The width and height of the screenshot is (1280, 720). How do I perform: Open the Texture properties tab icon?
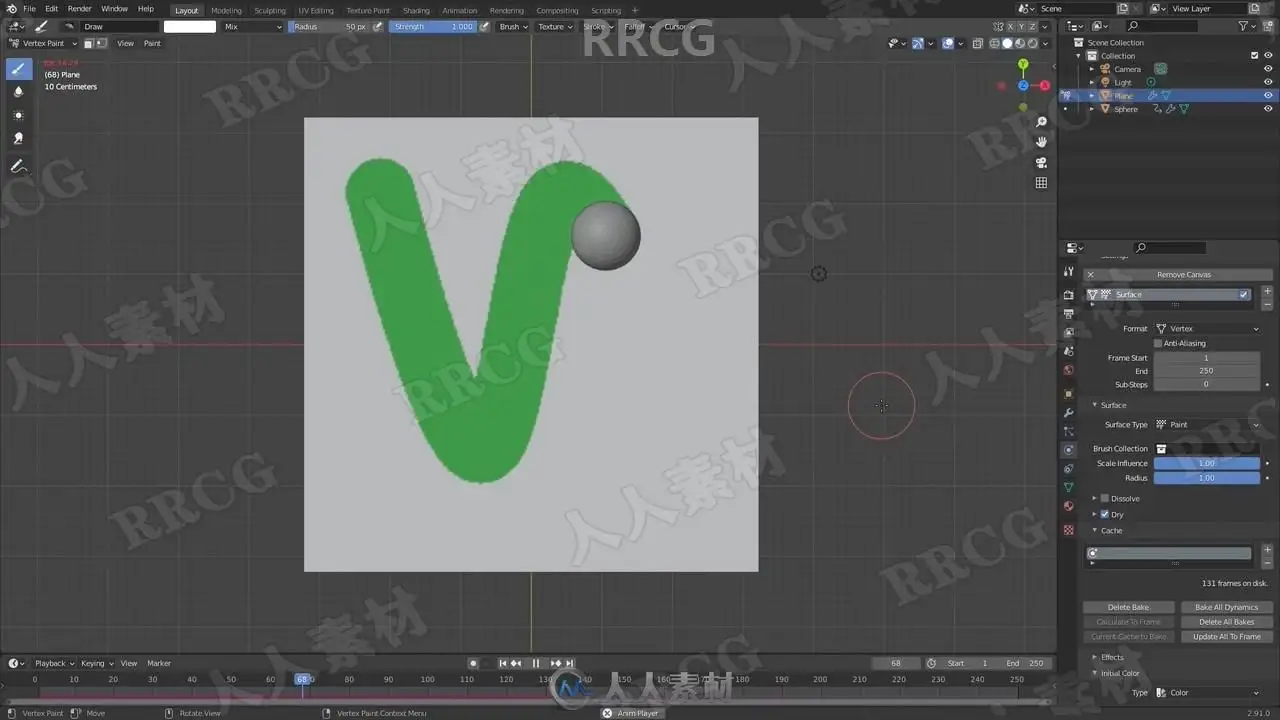coord(1069,530)
